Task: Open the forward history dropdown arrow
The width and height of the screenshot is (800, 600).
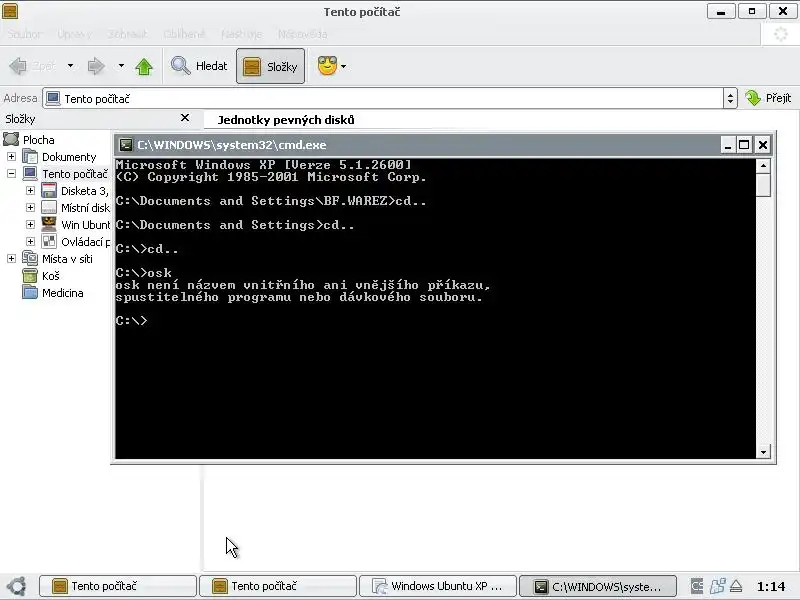Action: pos(121,66)
